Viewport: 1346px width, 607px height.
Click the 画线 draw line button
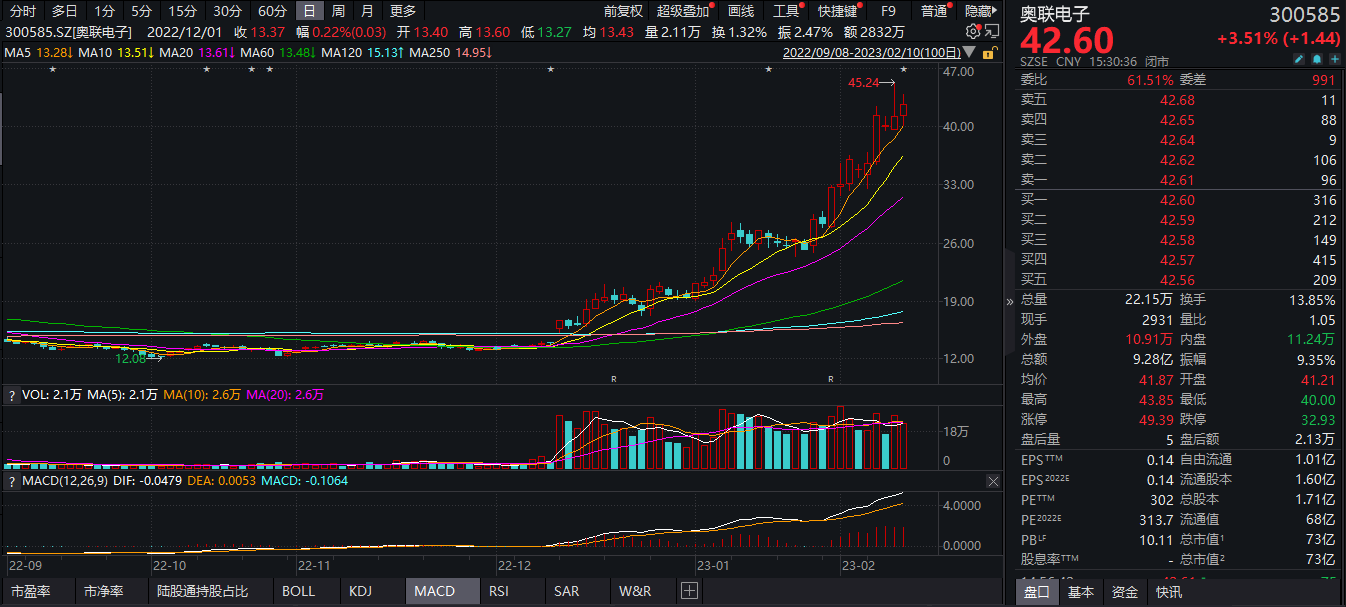coord(741,11)
